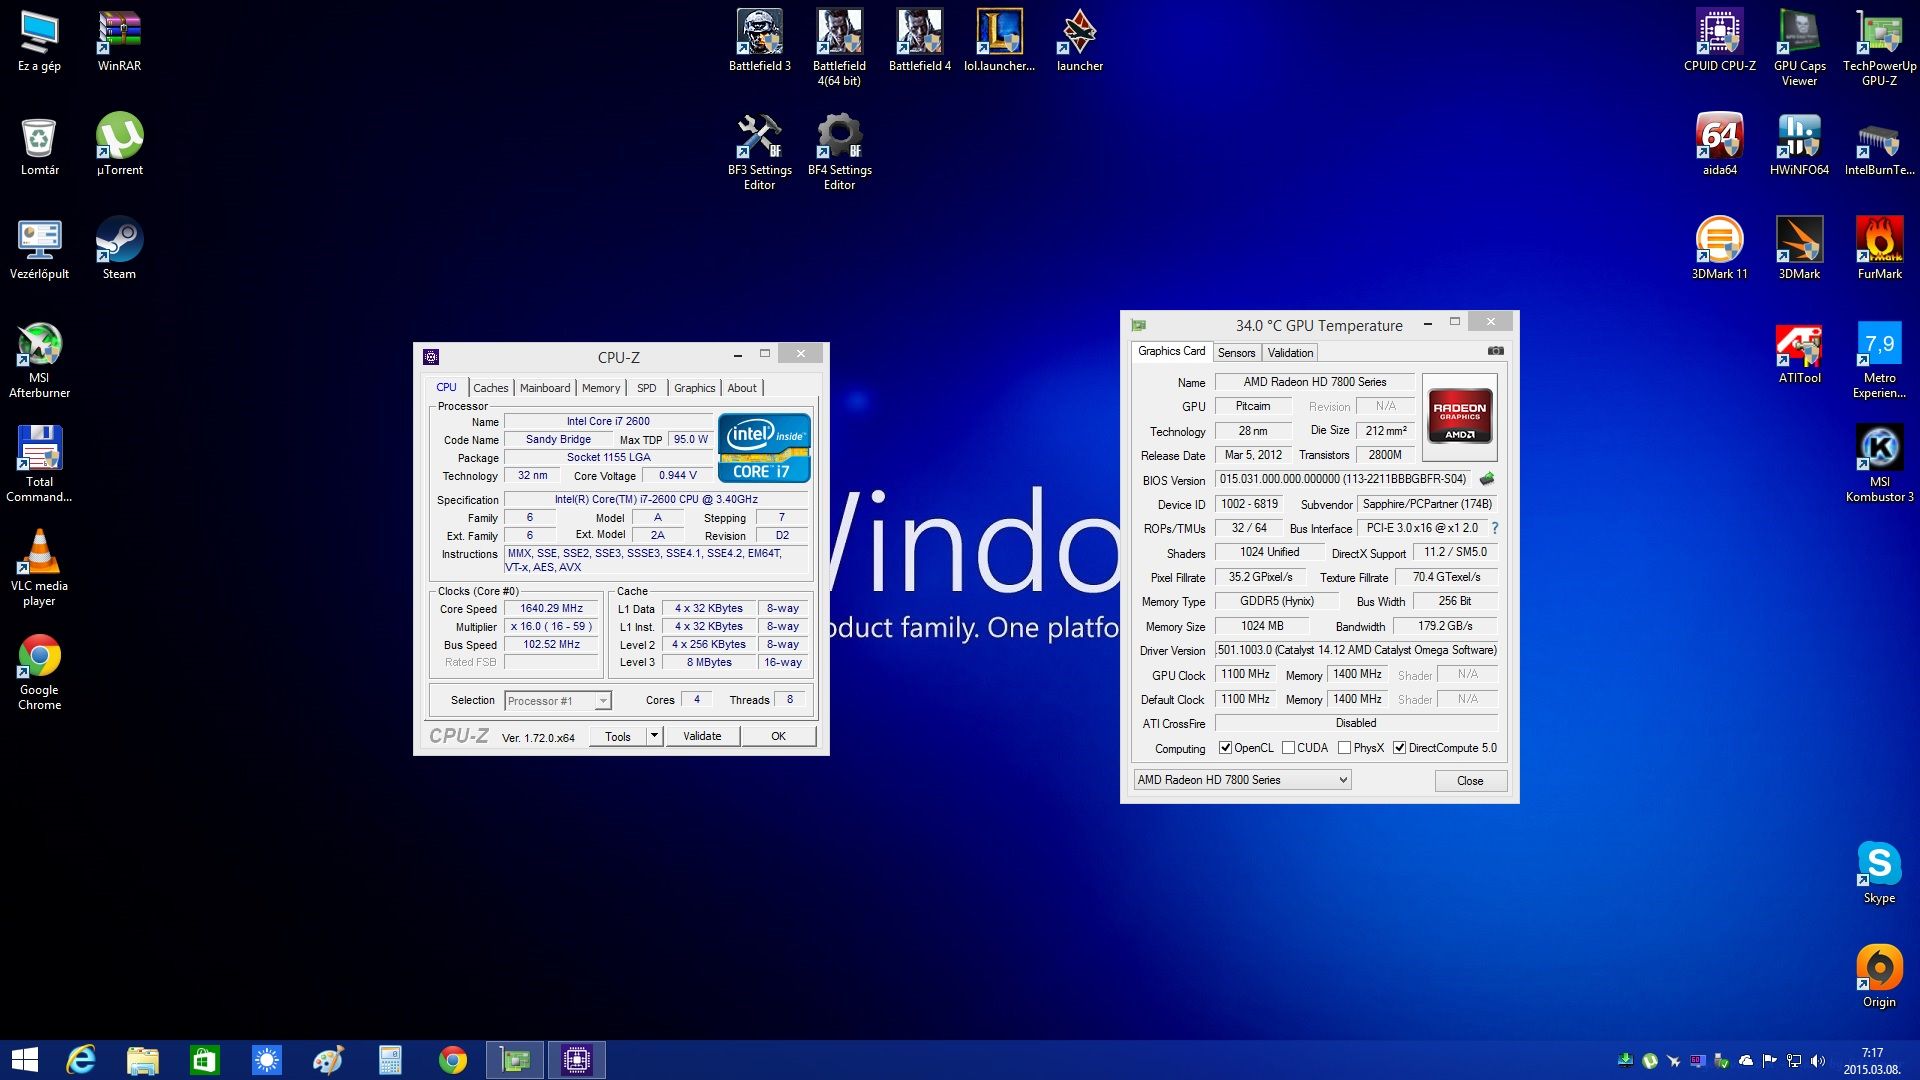Click the Radeon Graphics logo in GPU-Z

pyautogui.click(x=1459, y=416)
